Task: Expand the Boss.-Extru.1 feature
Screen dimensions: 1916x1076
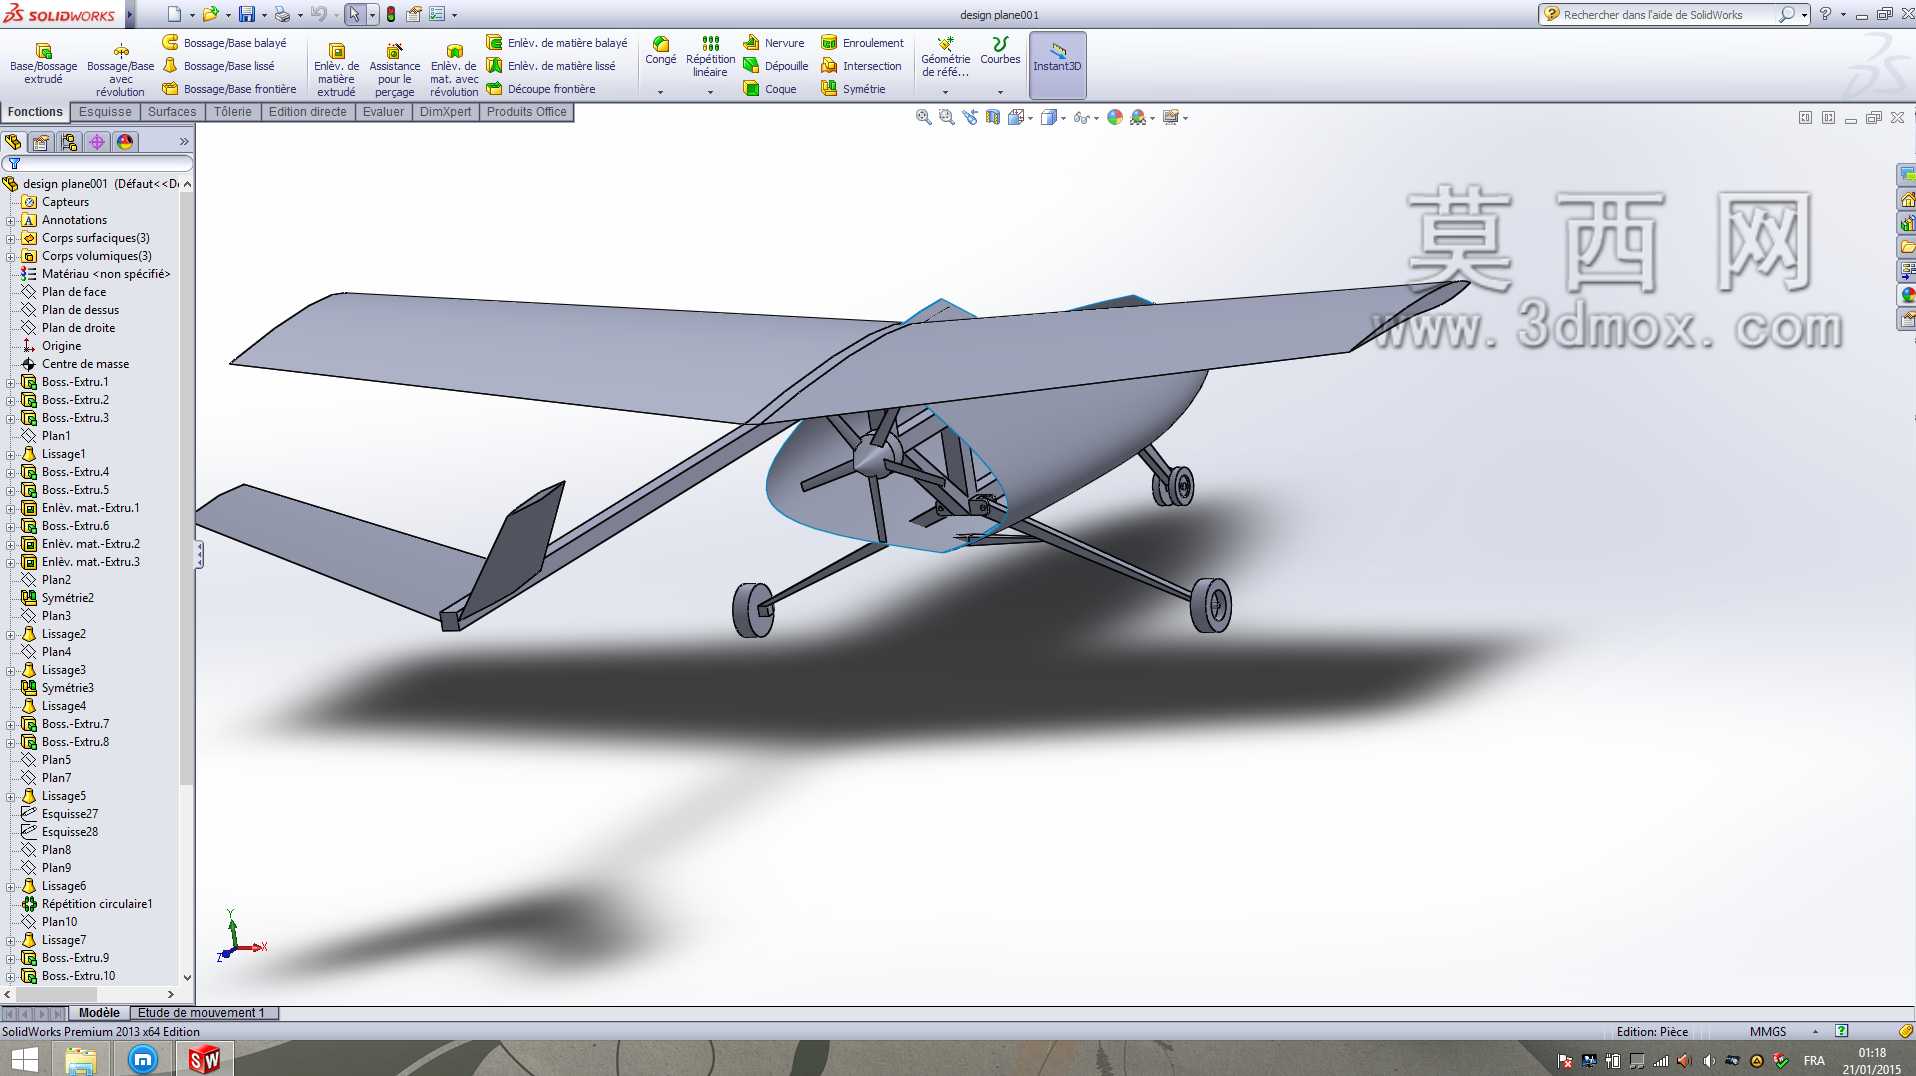Action: 11,382
